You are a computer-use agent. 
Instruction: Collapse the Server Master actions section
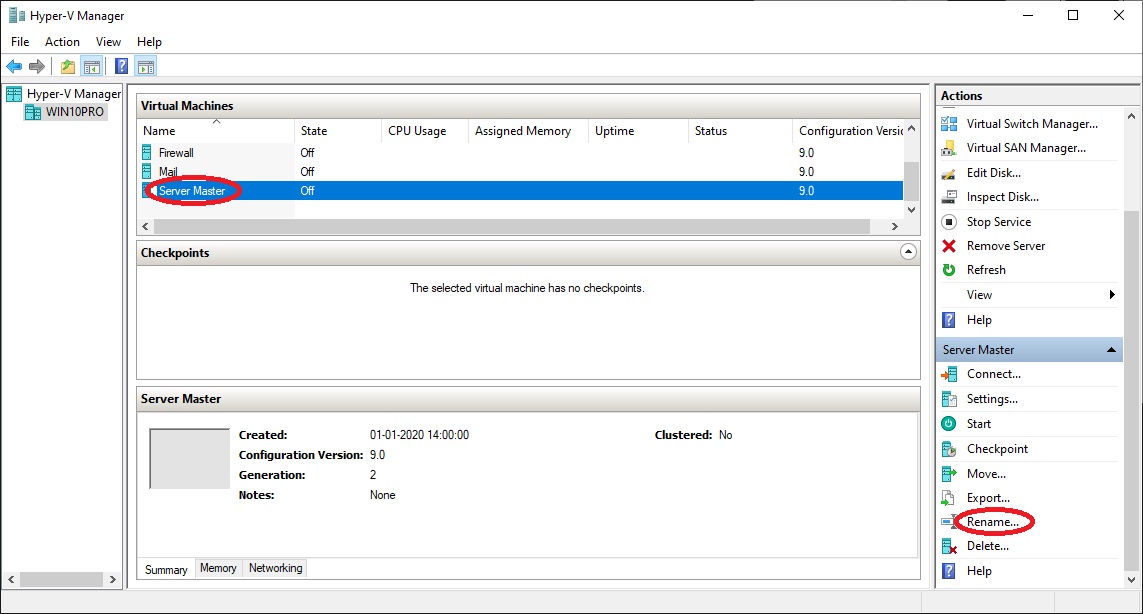coord(1111,350)
